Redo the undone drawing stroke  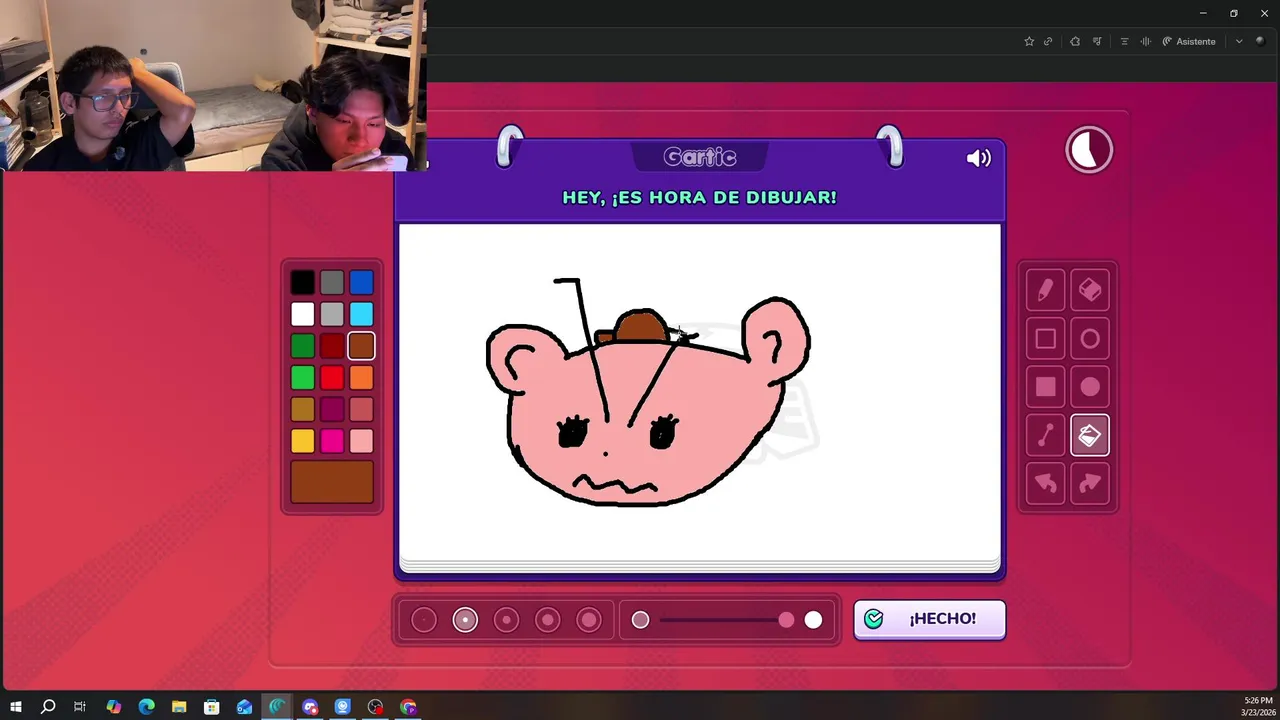pos(1090,483)
